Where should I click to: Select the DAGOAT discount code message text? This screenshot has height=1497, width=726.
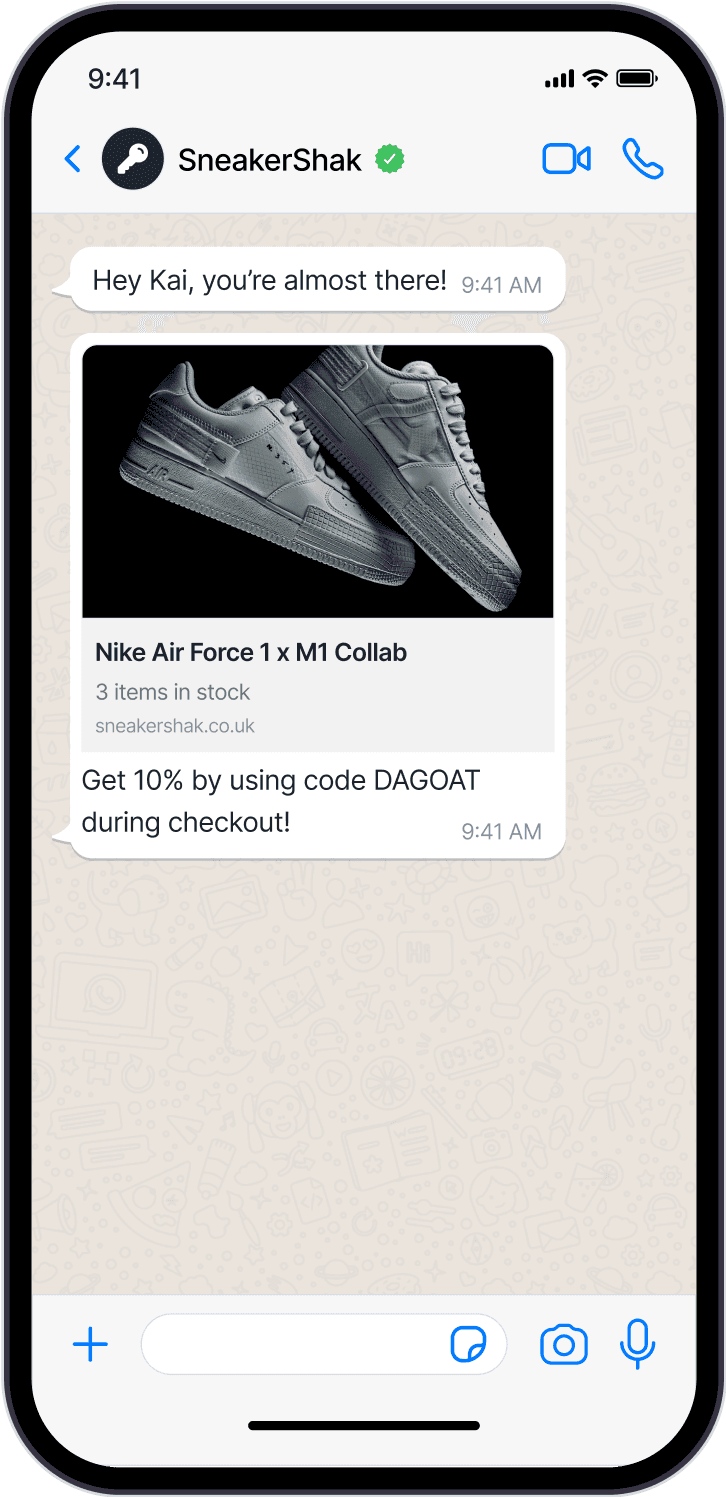coord(281,801)
